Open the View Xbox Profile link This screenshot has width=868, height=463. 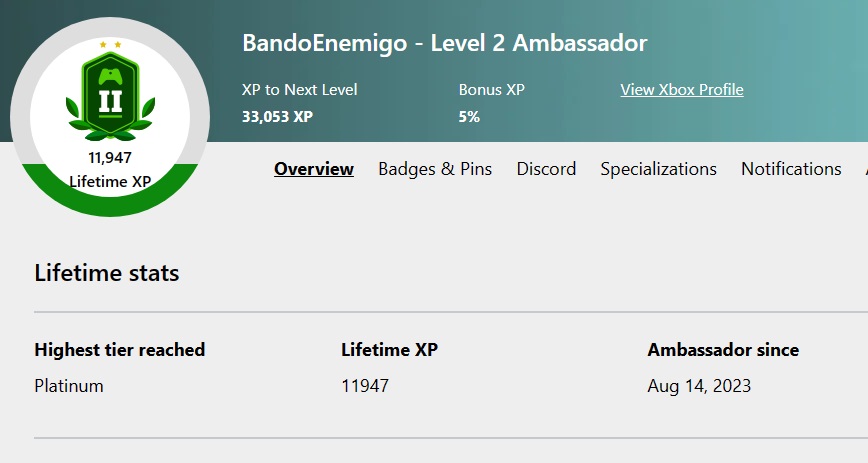681,90
